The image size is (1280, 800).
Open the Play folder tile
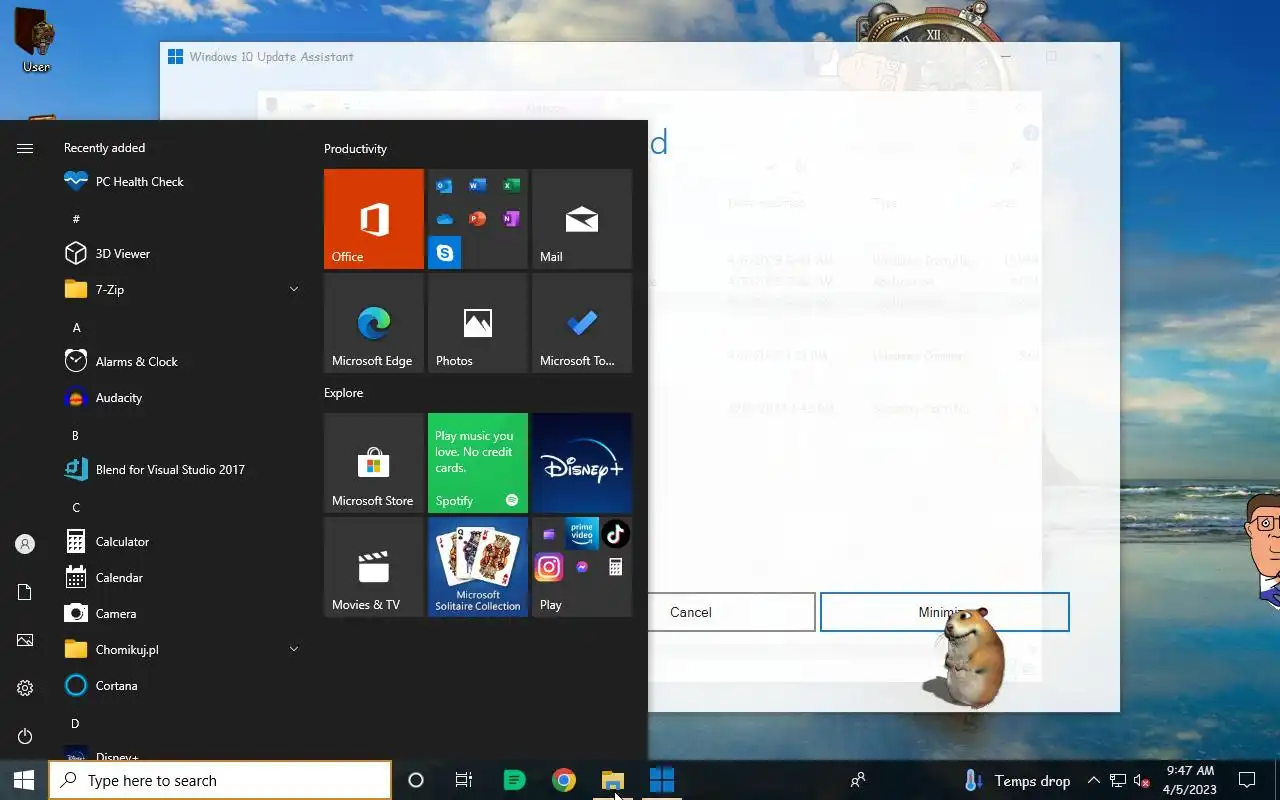[582, 567]
